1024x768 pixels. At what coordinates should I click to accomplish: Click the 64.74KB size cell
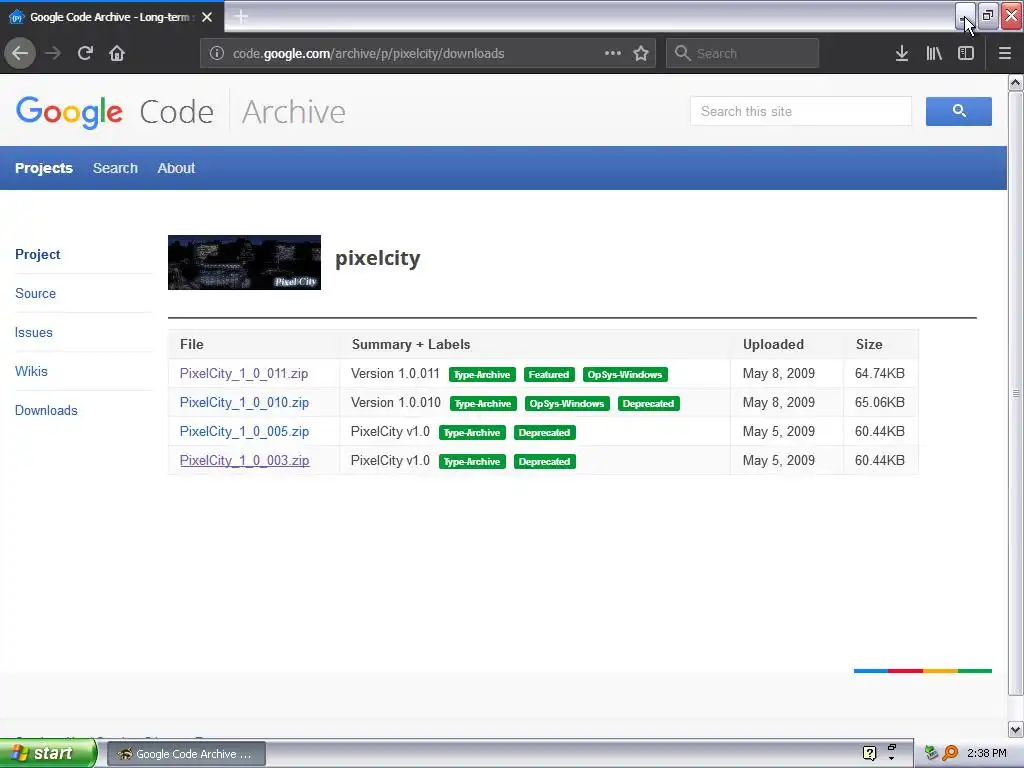coord(880,374)
